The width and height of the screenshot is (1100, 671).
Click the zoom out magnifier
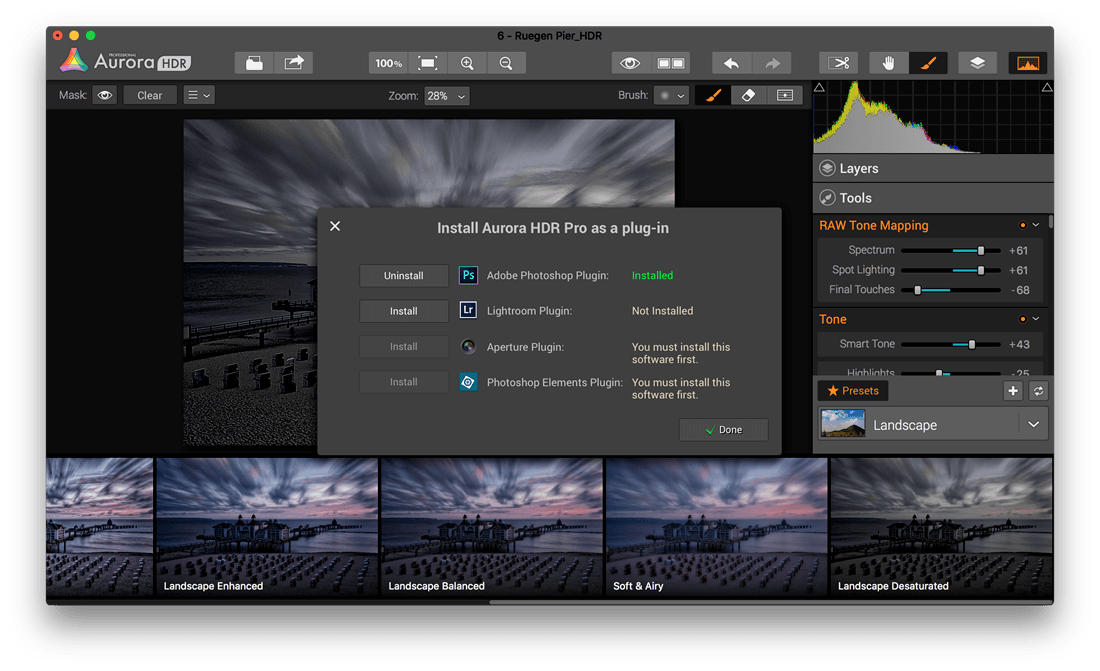pos(506,63)
